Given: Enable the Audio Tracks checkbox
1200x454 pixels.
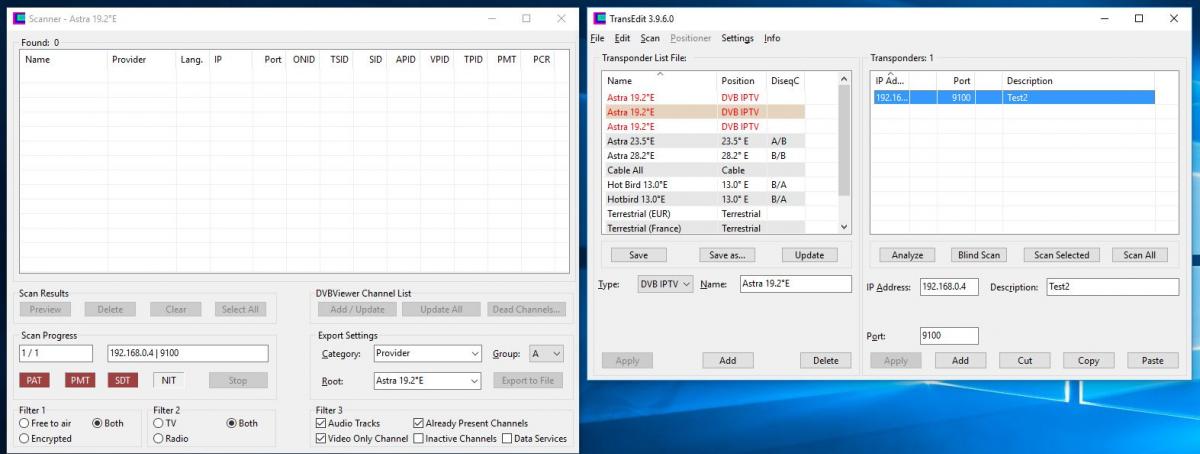Looking at the screenshot, I should (321, 423).
